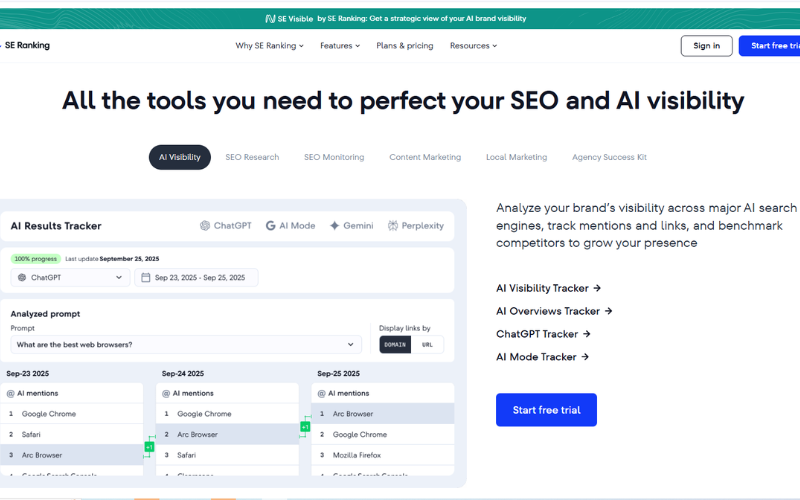Expand the analyzed prompt dropdown
The image size is (800, 500).
pos(186,345)
